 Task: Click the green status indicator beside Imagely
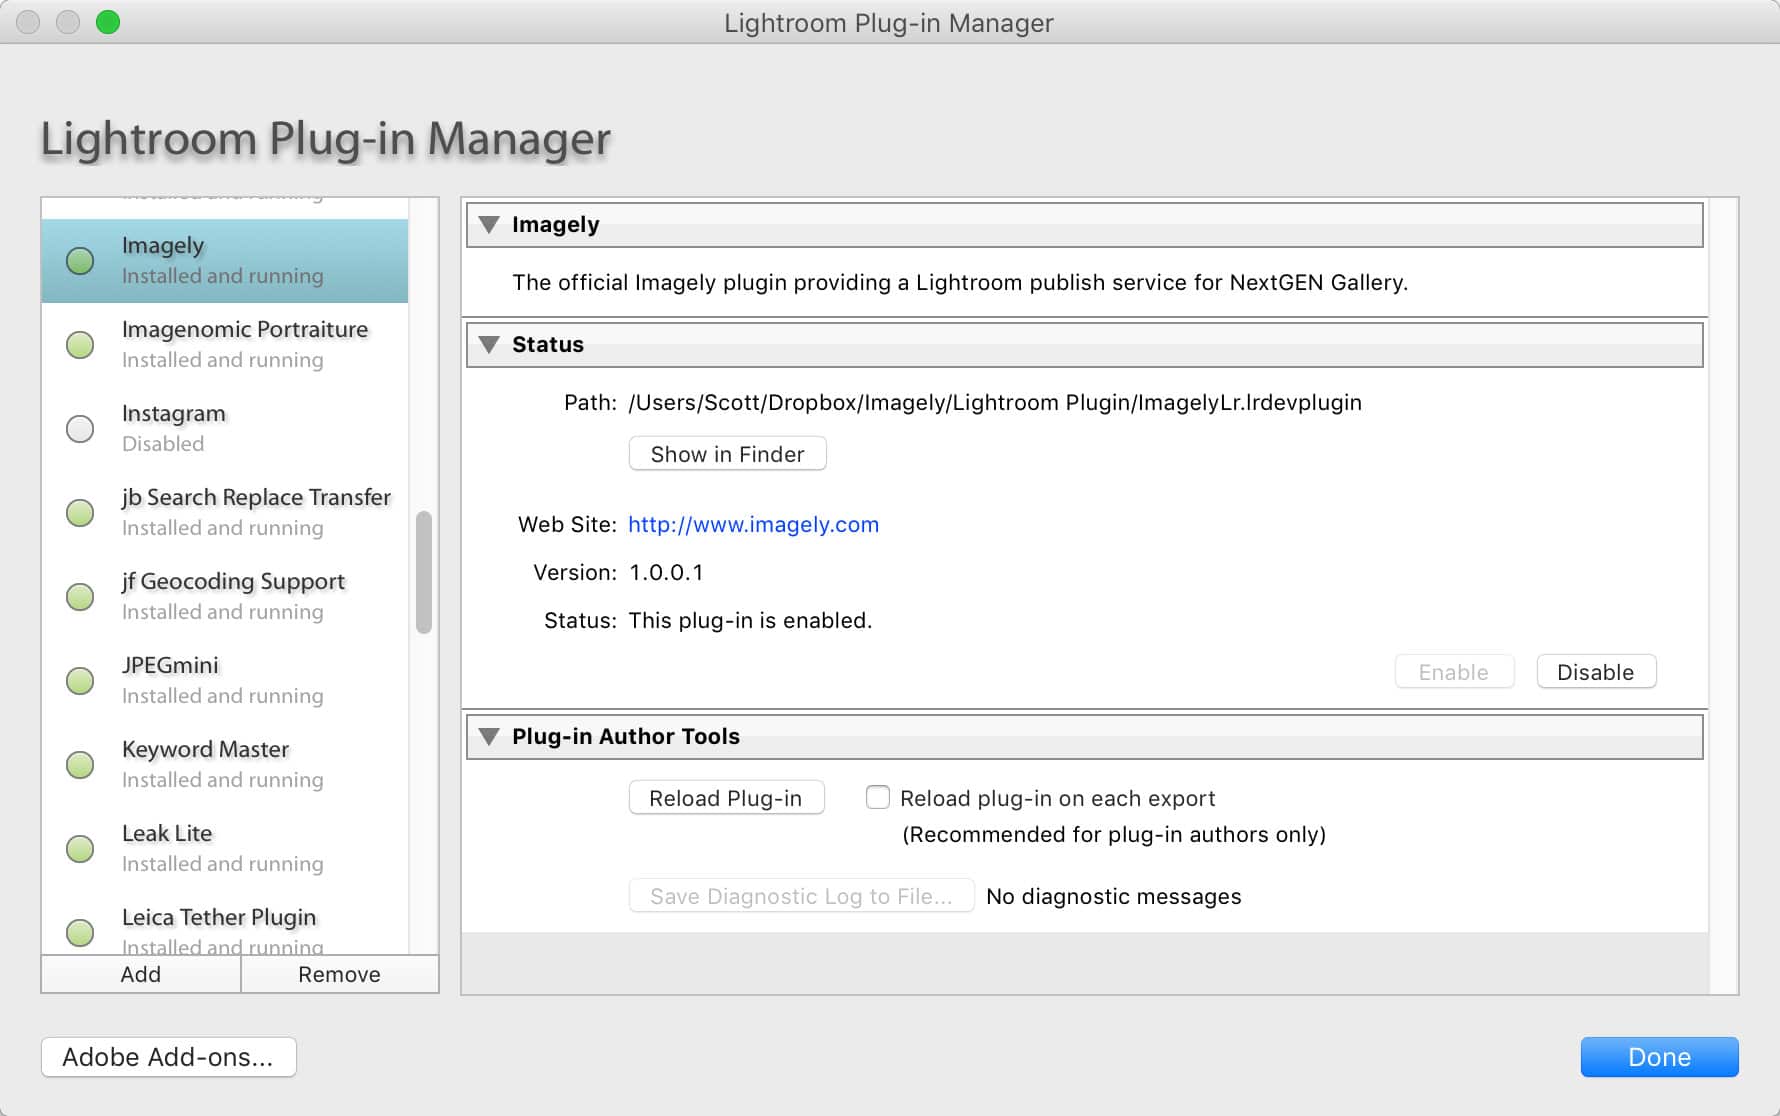coord(80,261)
